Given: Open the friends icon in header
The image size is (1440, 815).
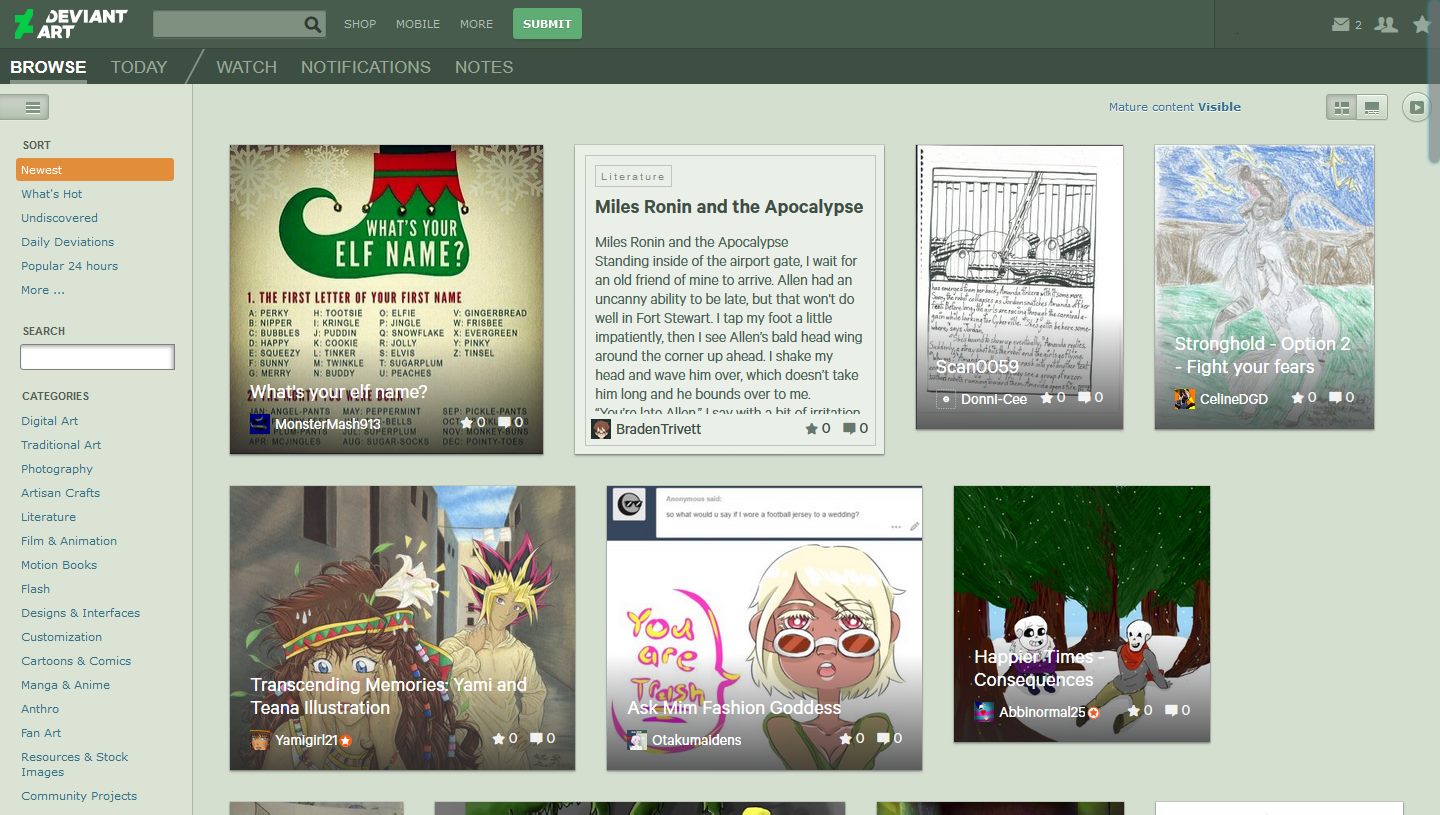Looking at the screenshot, I should pos(1386,24).
